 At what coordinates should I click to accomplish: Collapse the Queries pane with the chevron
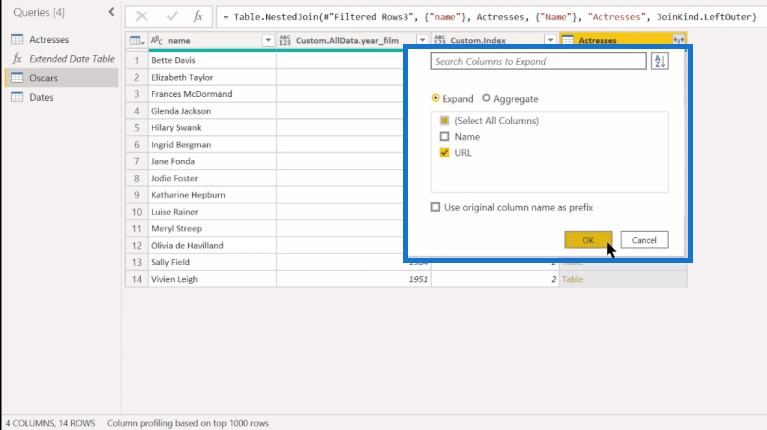(x=111, y=12)
